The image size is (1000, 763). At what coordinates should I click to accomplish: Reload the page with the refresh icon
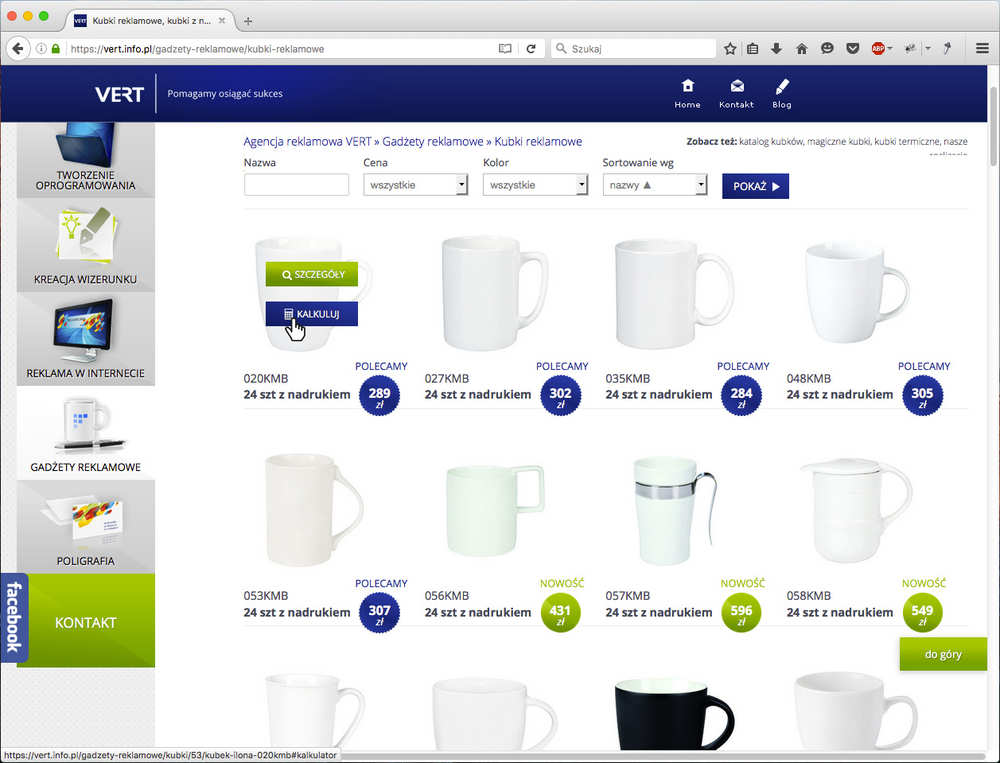(x=531, y=48)
